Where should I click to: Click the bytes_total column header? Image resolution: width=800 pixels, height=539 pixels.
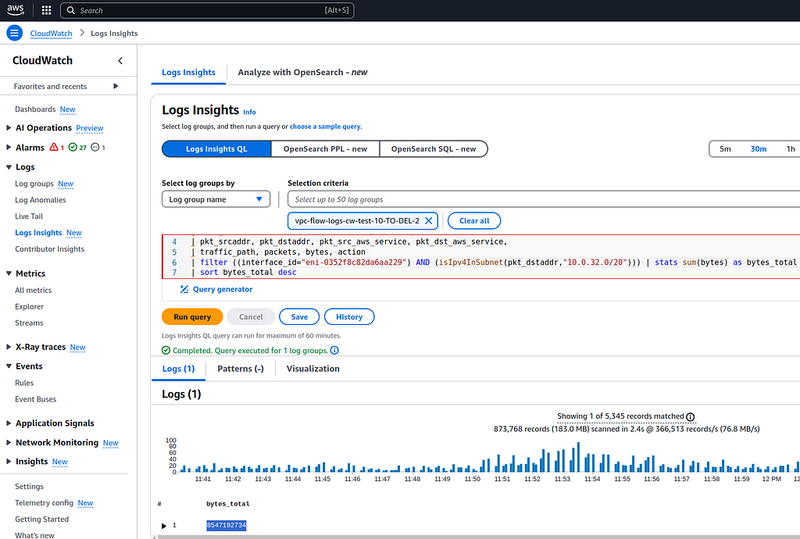[228, 504]
